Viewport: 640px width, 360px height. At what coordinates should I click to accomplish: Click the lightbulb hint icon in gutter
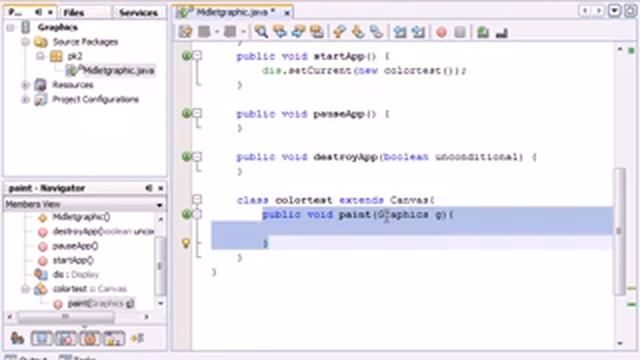point(186,243)
